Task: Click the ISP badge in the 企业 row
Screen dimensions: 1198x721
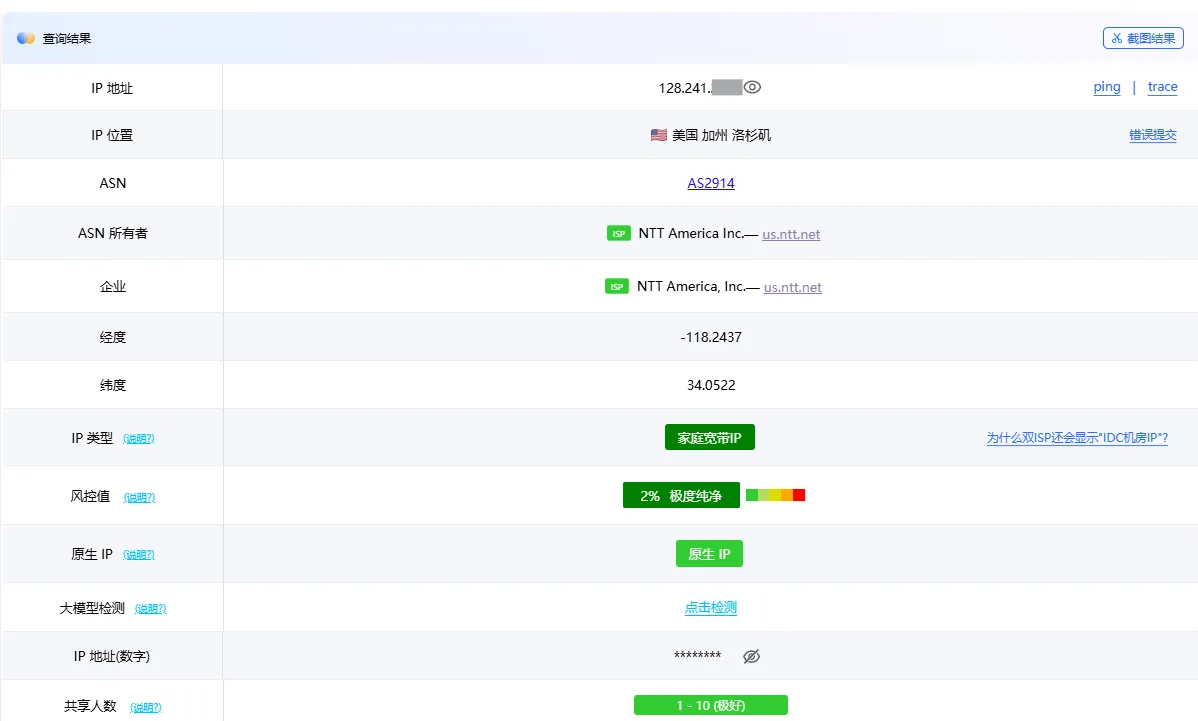Action: pos(617,286)
